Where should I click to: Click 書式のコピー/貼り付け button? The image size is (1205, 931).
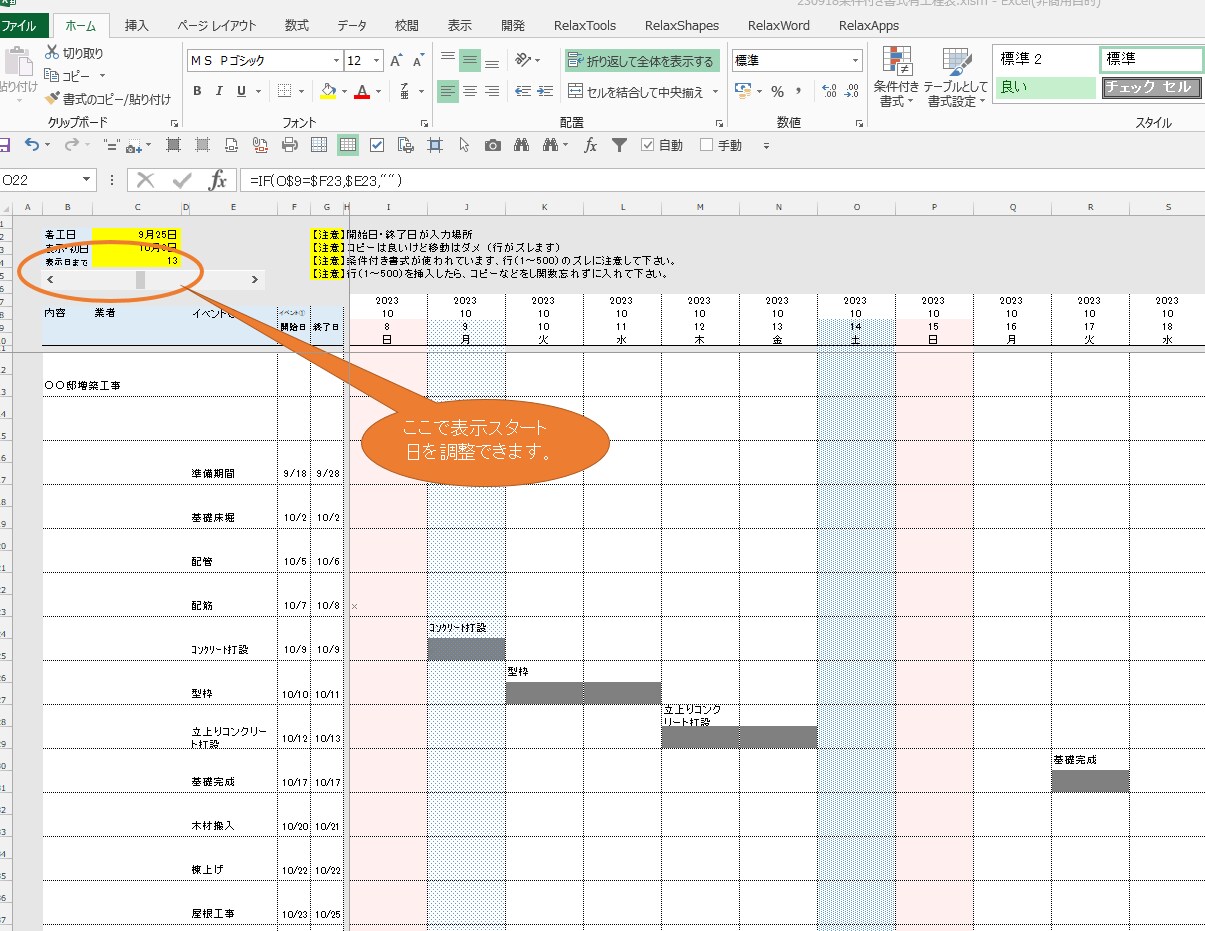click(109, 99)
